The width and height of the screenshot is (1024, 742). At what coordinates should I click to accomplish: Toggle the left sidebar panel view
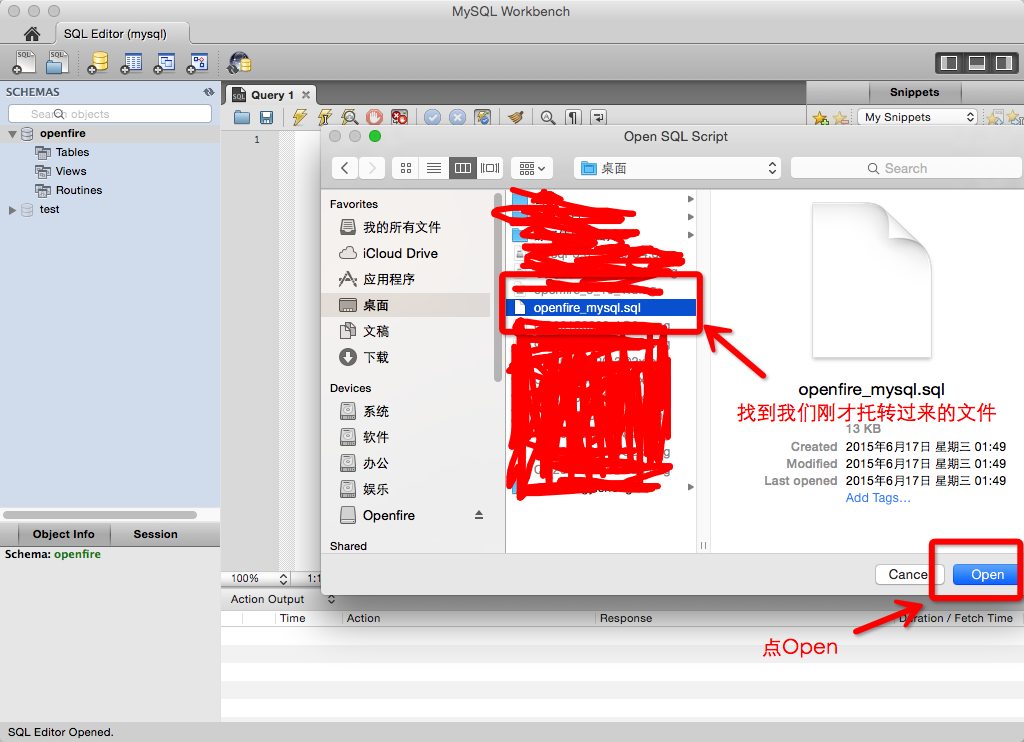pyautogui.click(x=950, y=63)
